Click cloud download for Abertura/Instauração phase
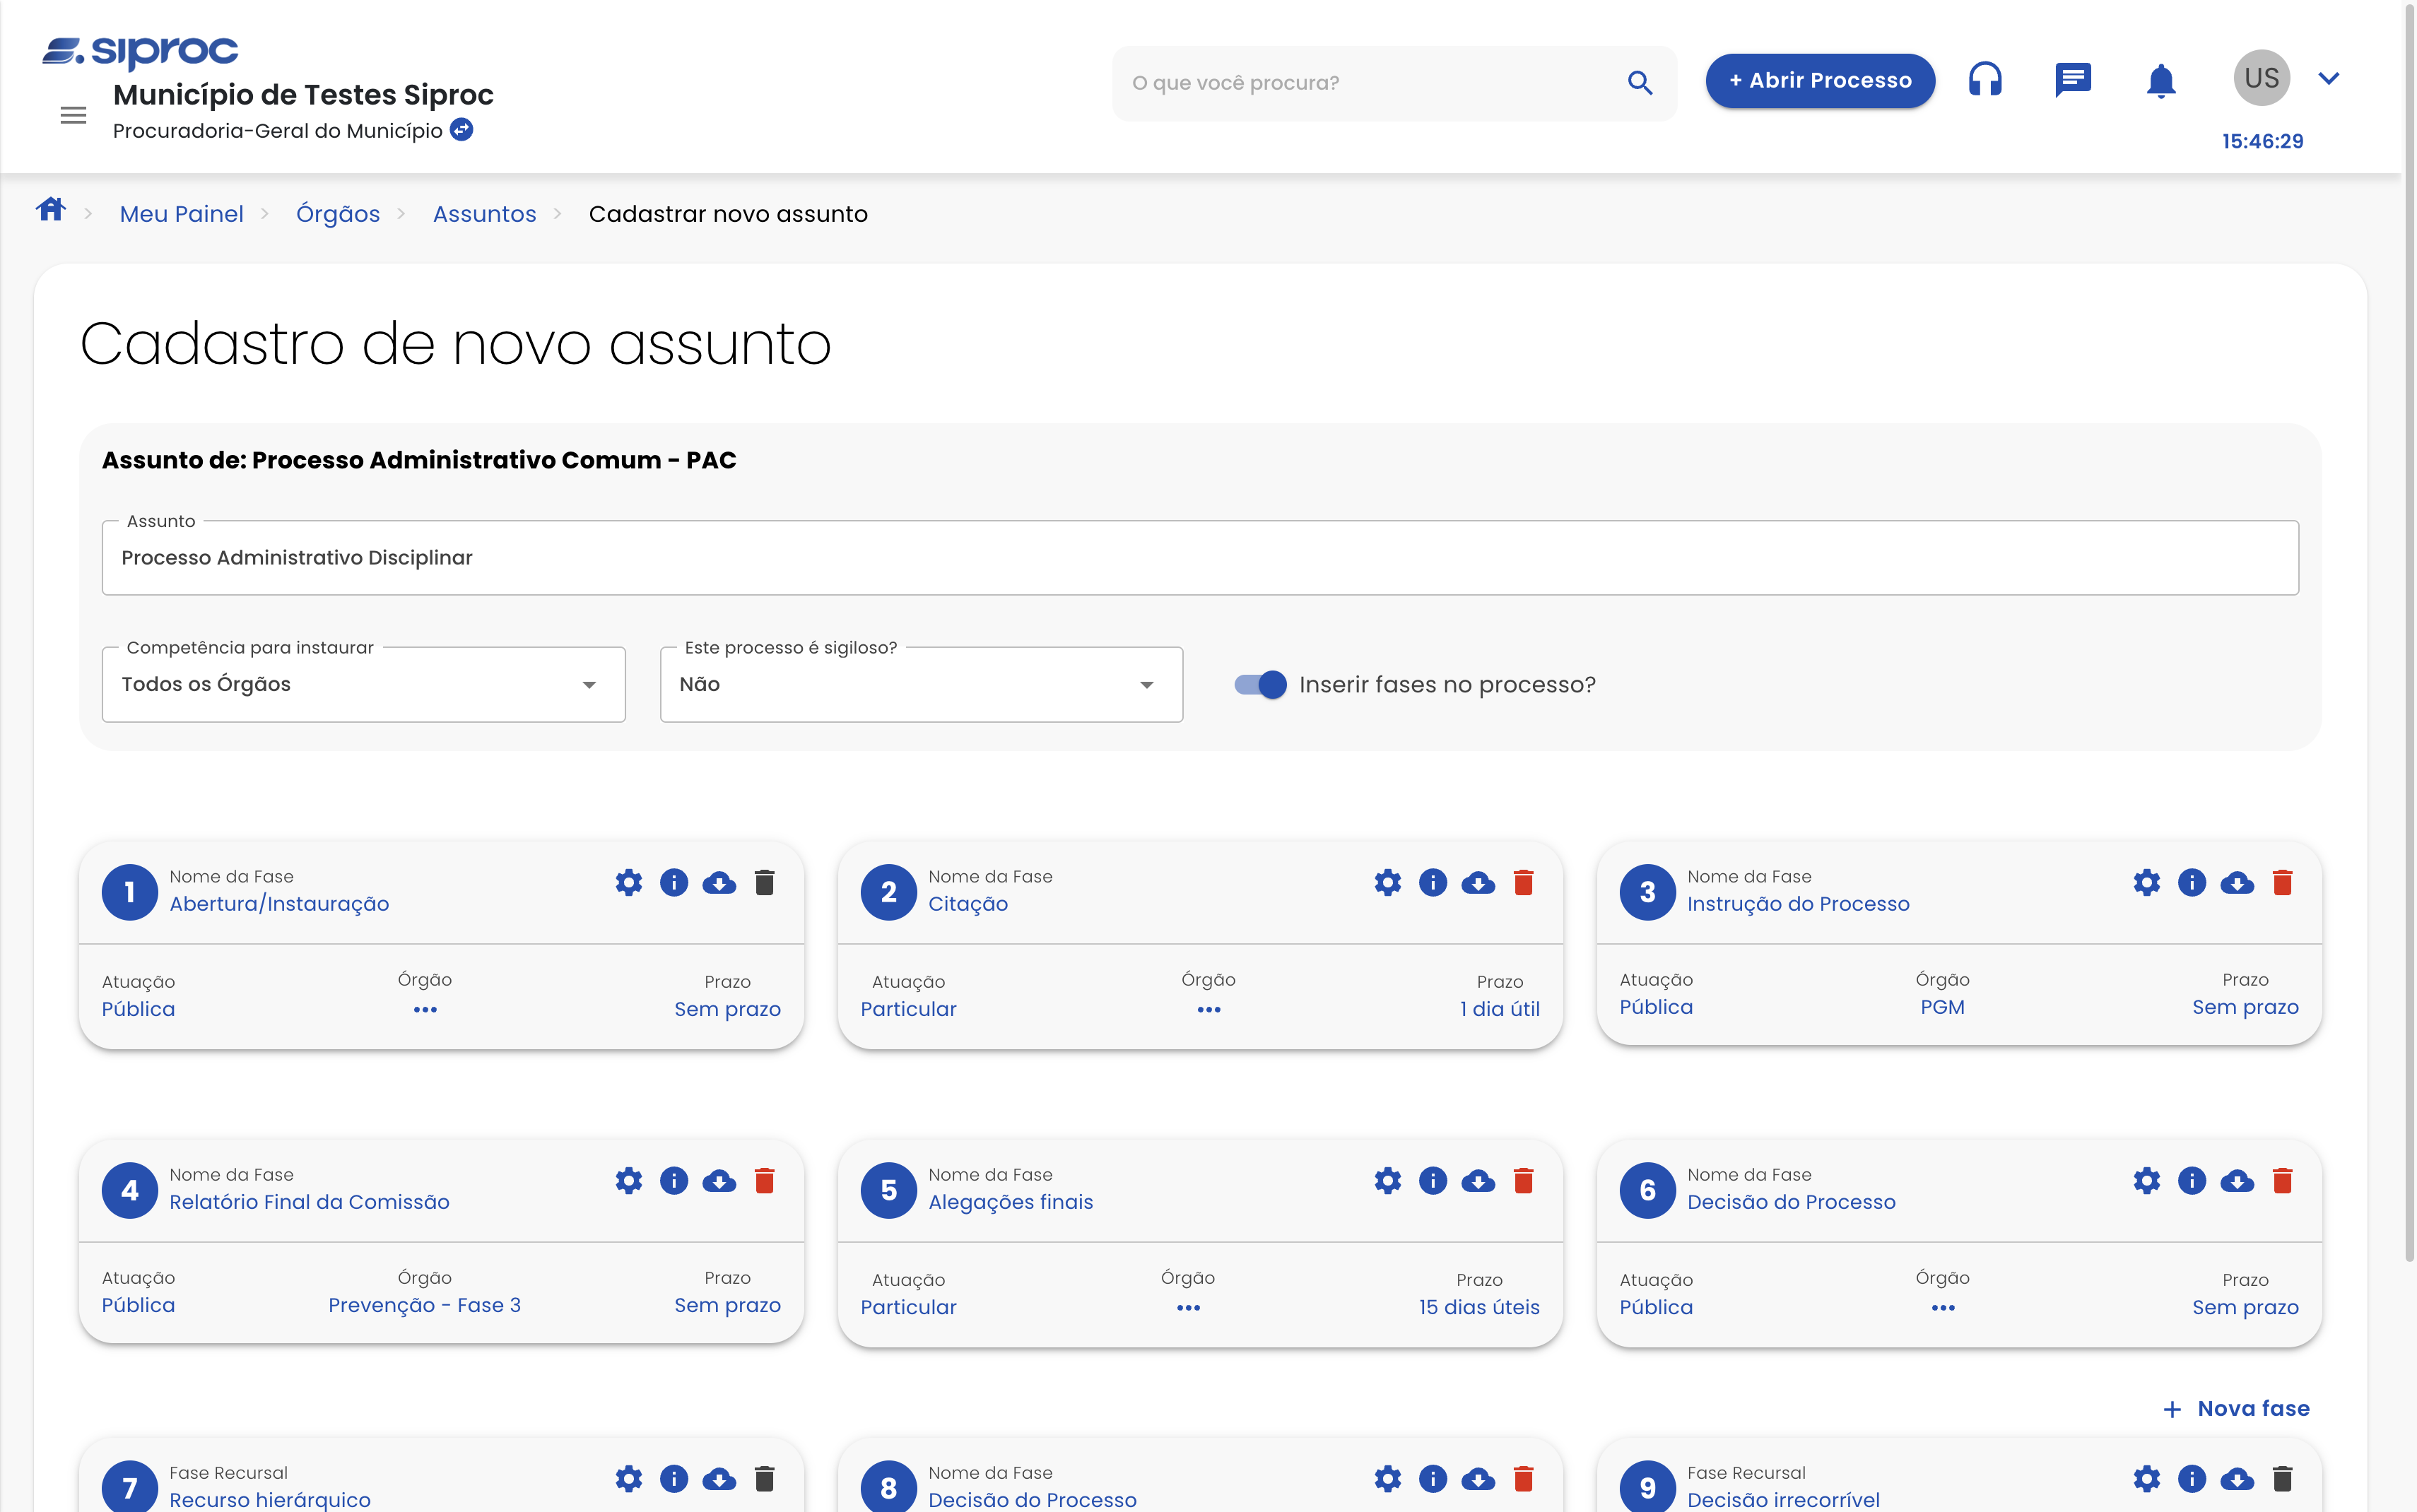 [719, 883]
